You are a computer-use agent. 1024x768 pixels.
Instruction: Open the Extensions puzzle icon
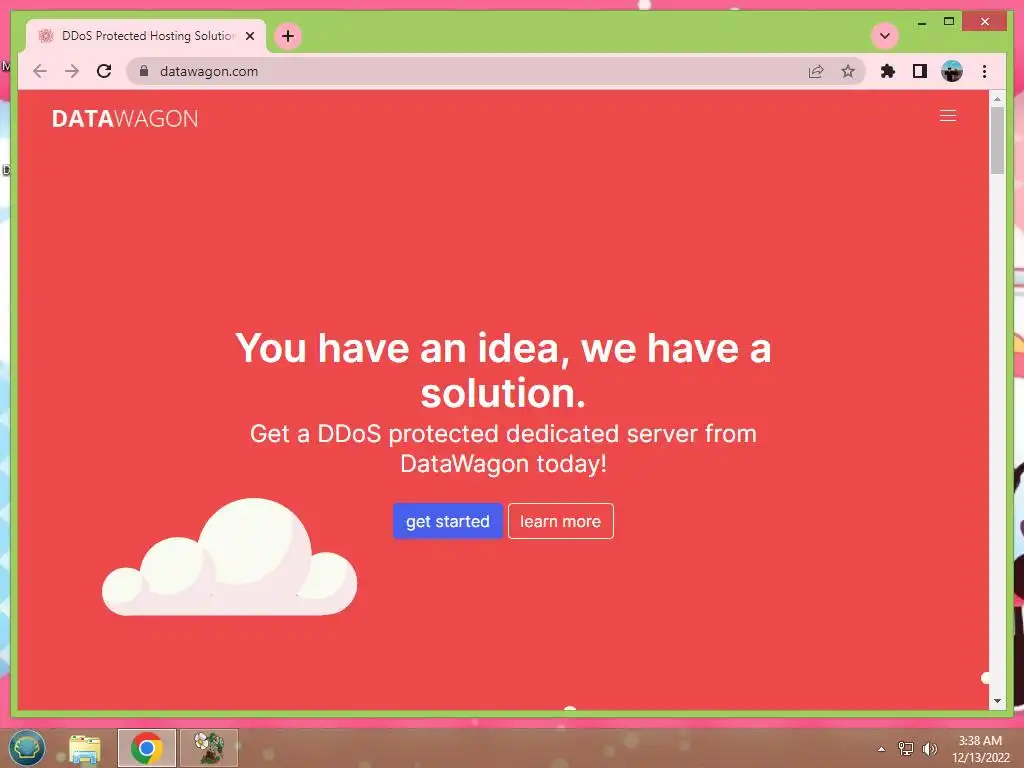point(888,71)
